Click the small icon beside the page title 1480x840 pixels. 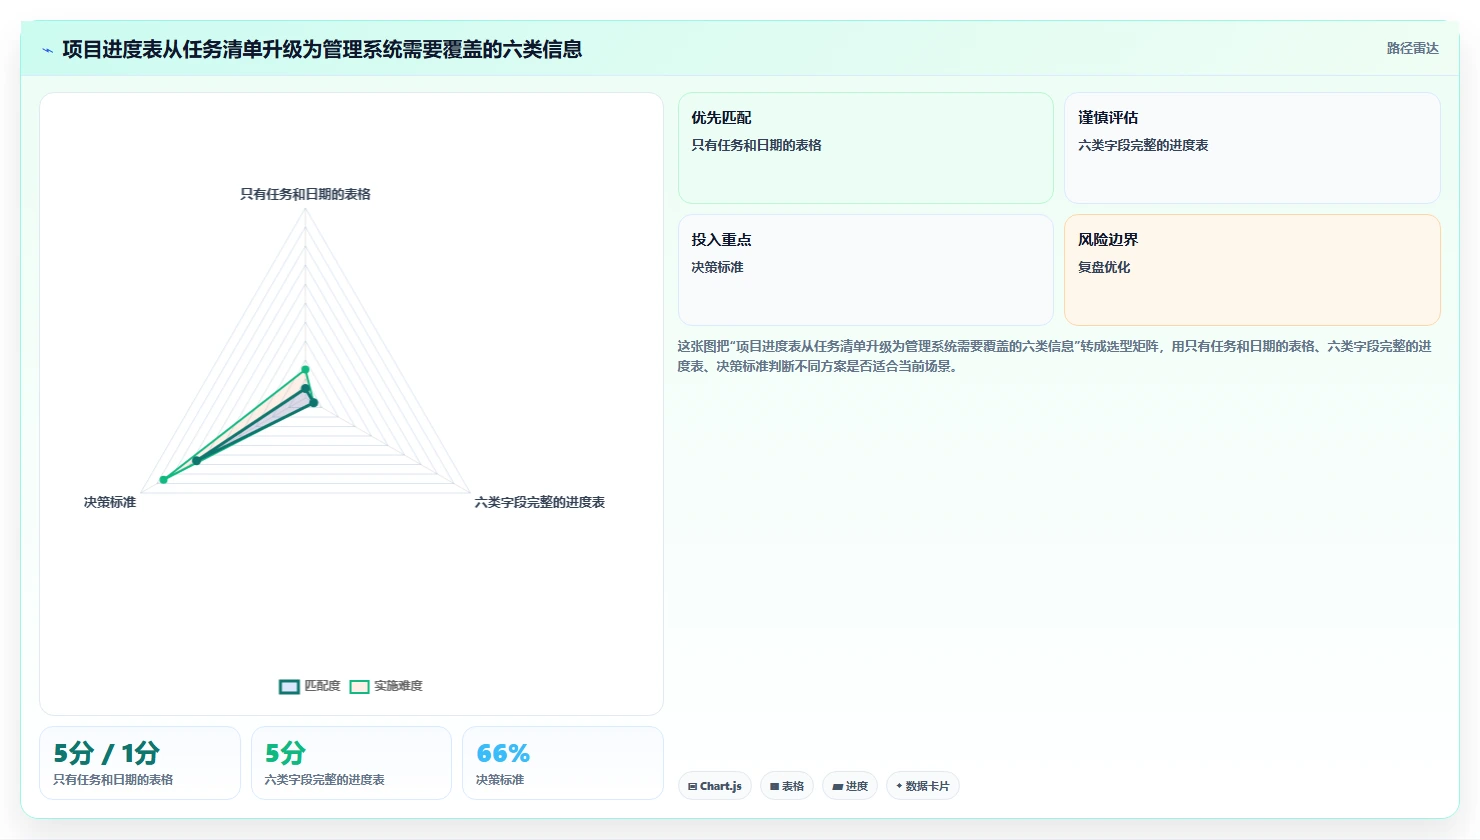click(x=47, y=50)
